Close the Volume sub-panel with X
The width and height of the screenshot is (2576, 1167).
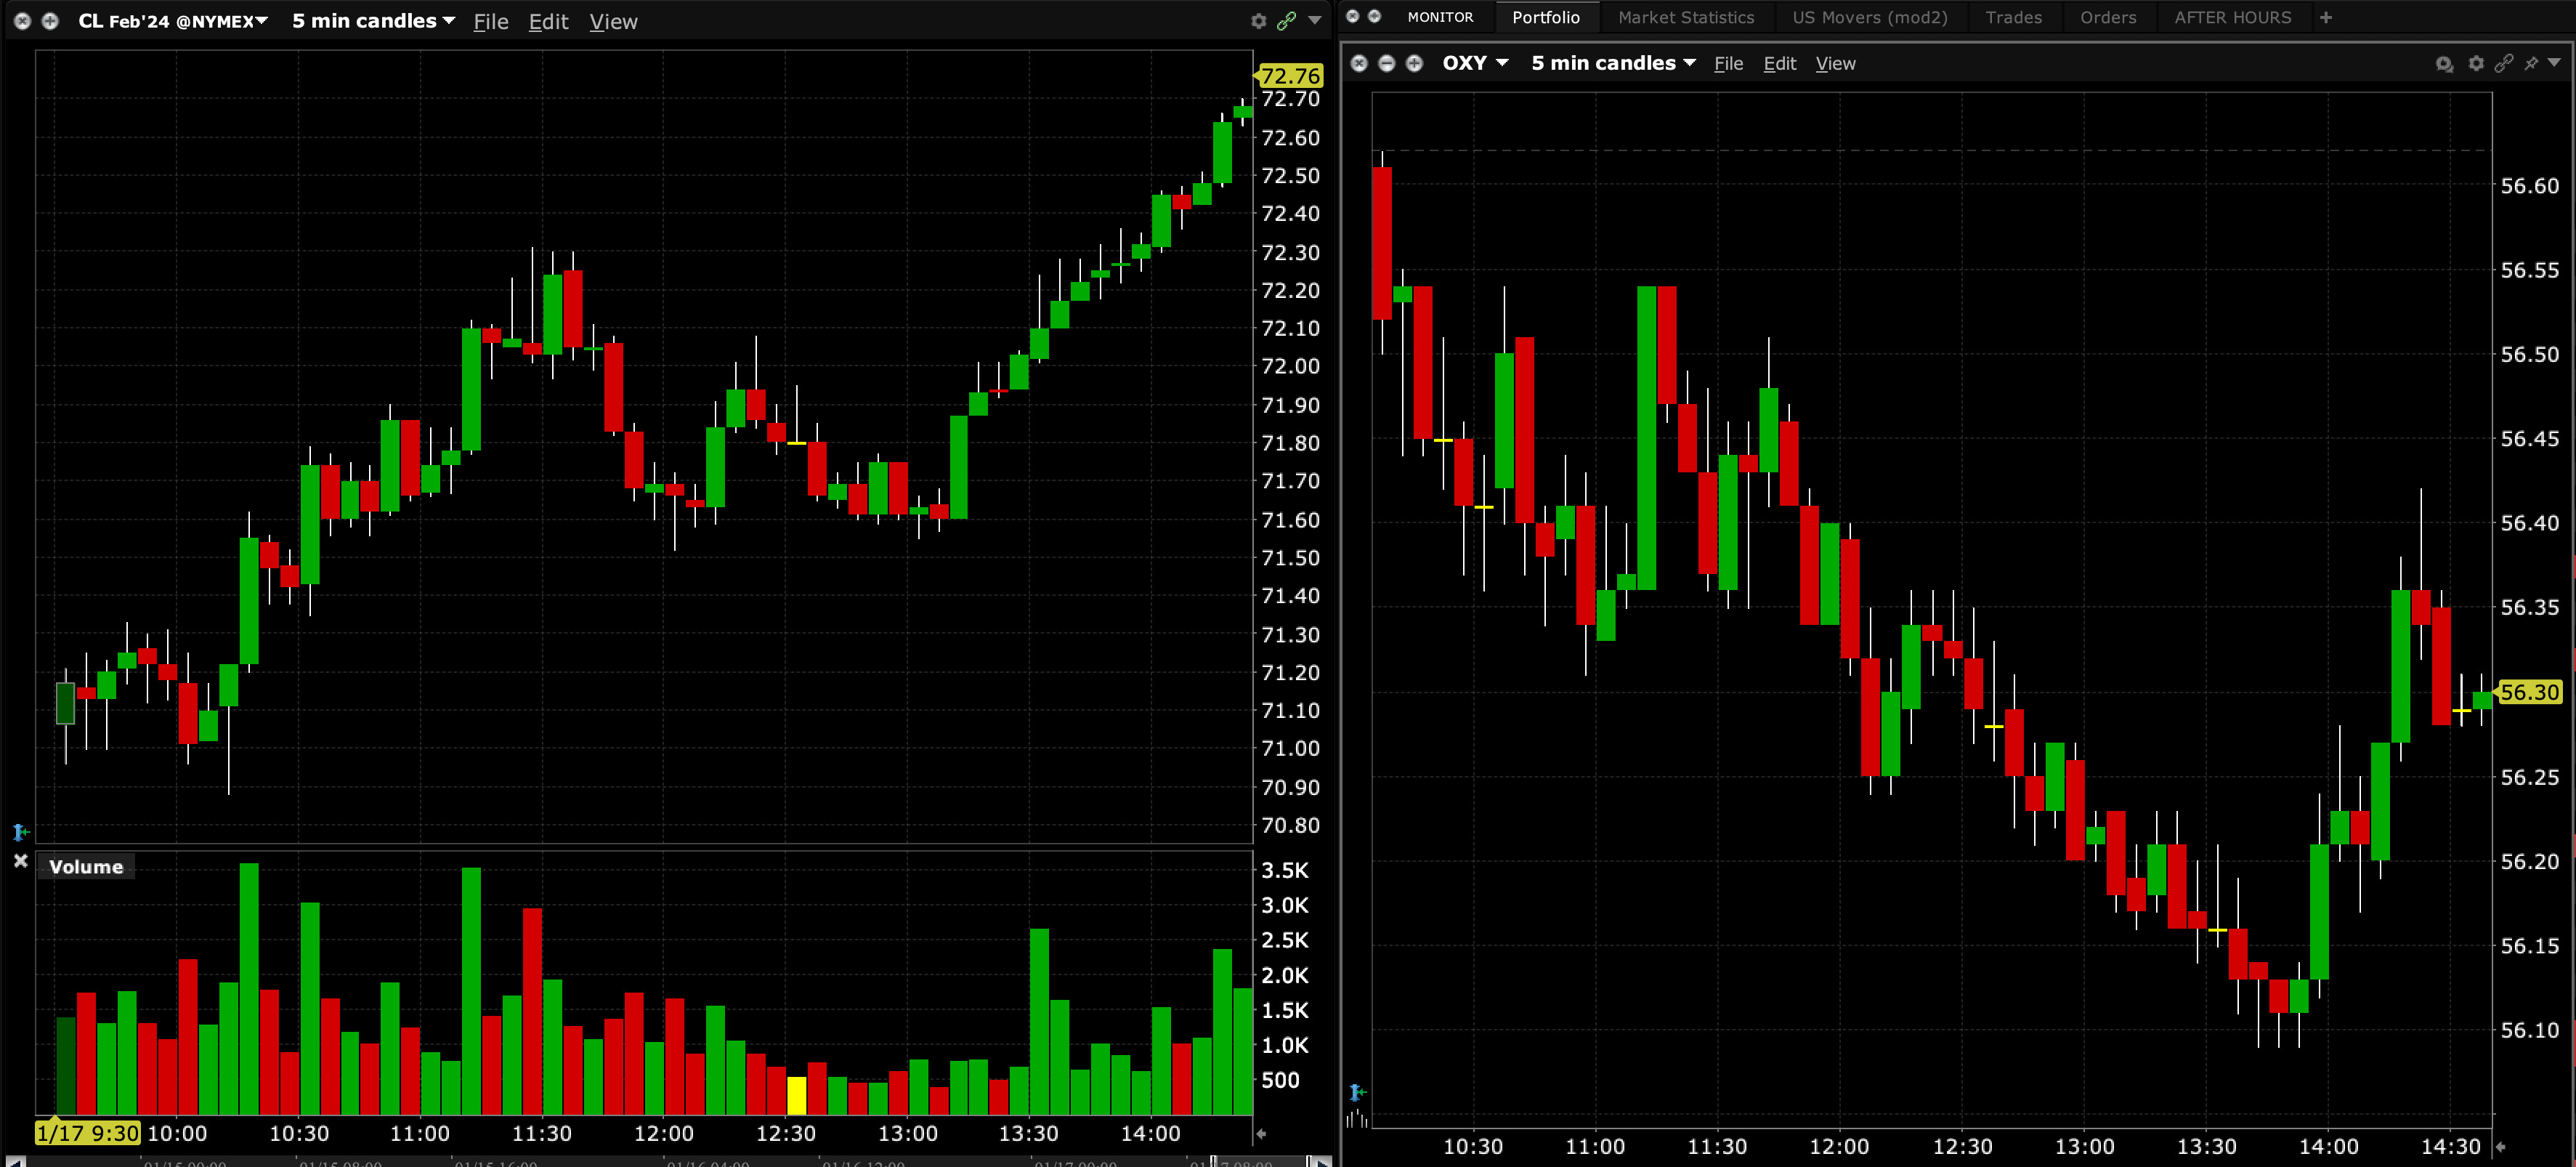click(x=20, y=860)
